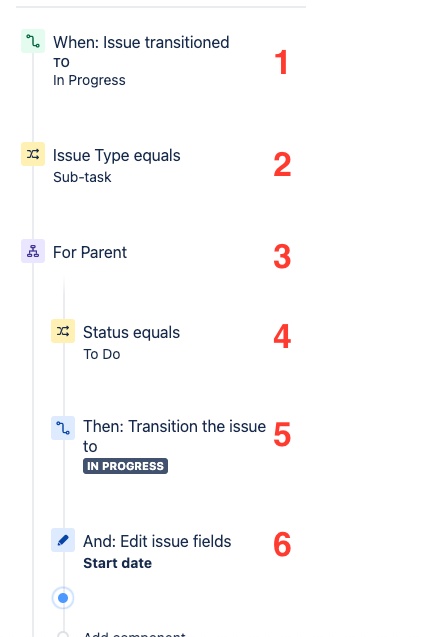
Task: Click the IN PROGRESS status badge
Action: [x=125, y=466]
